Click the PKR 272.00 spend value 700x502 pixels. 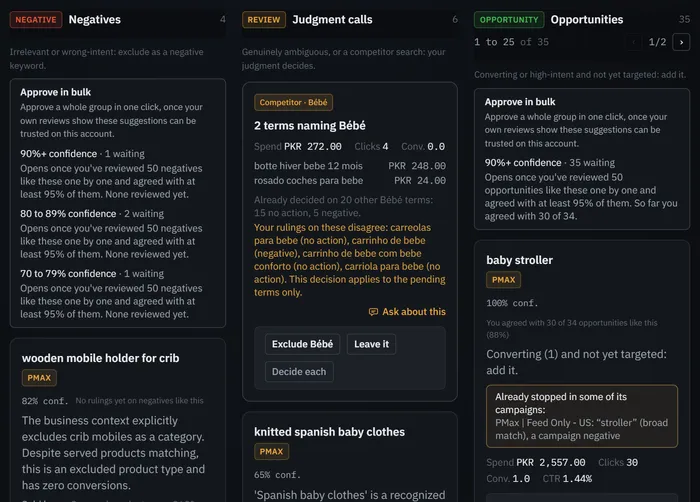pyautogui.click(x=313, y=146)
